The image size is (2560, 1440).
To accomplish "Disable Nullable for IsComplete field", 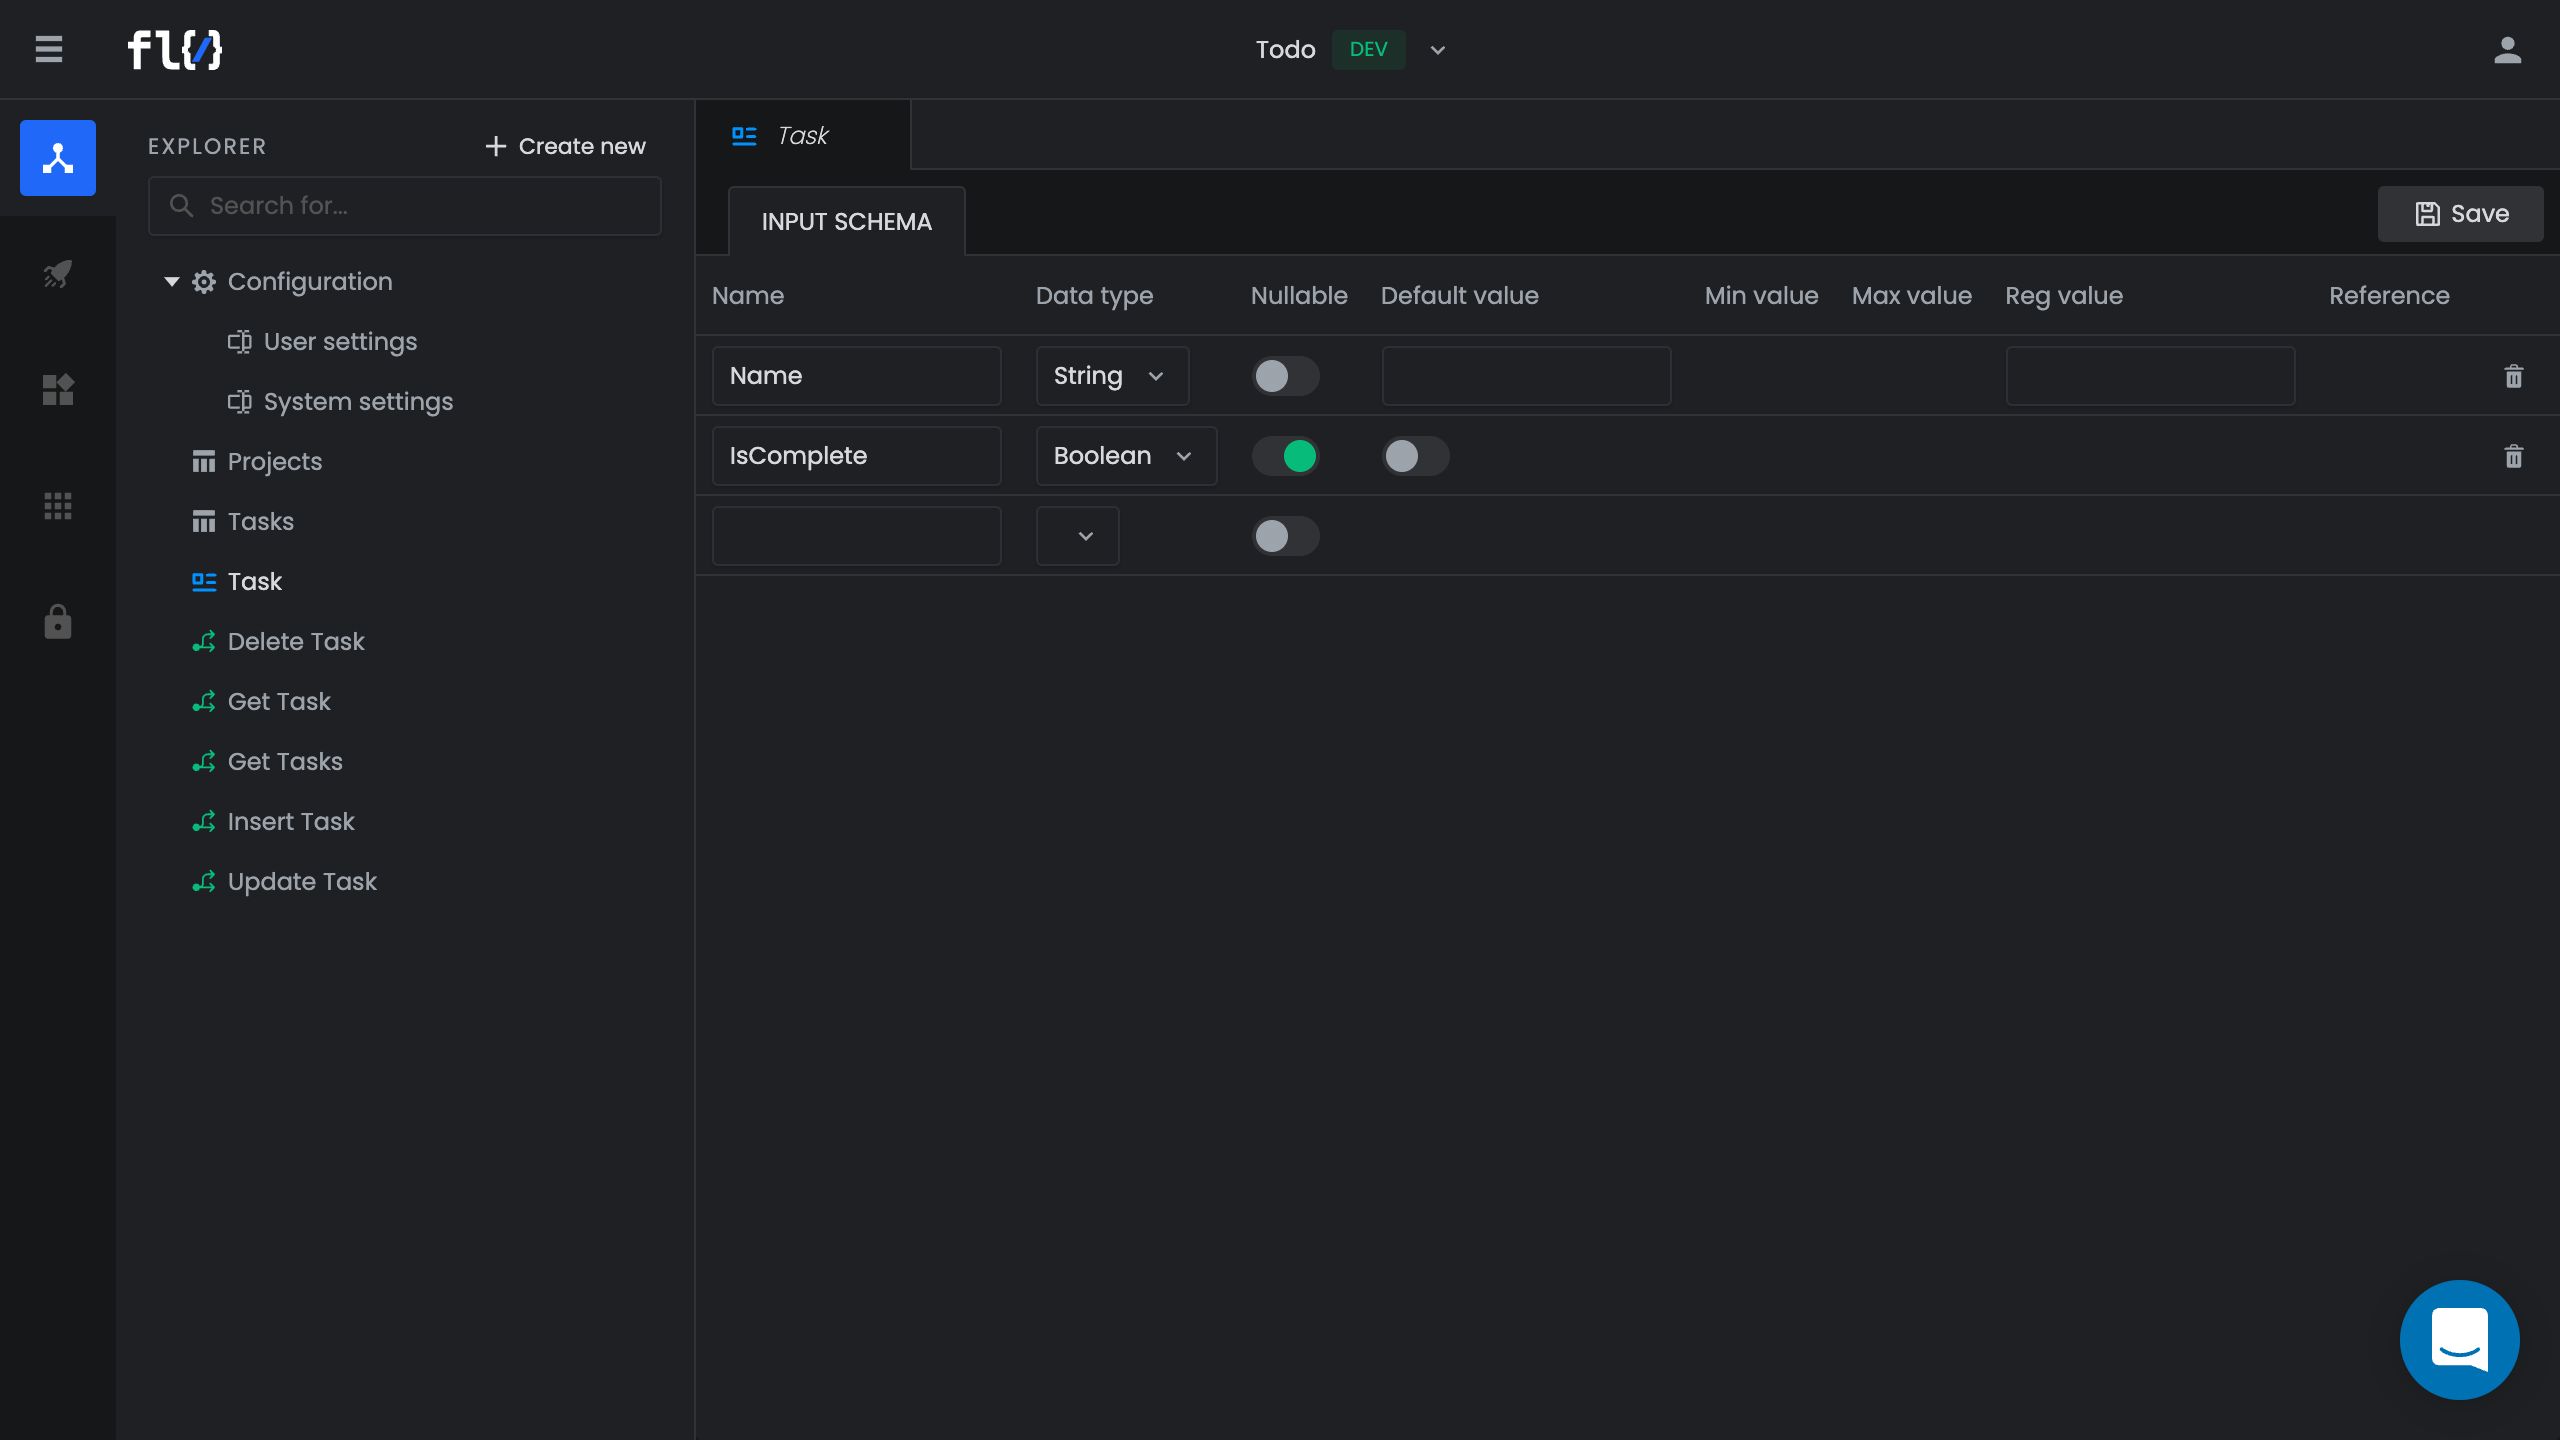I will point(1285,456).
